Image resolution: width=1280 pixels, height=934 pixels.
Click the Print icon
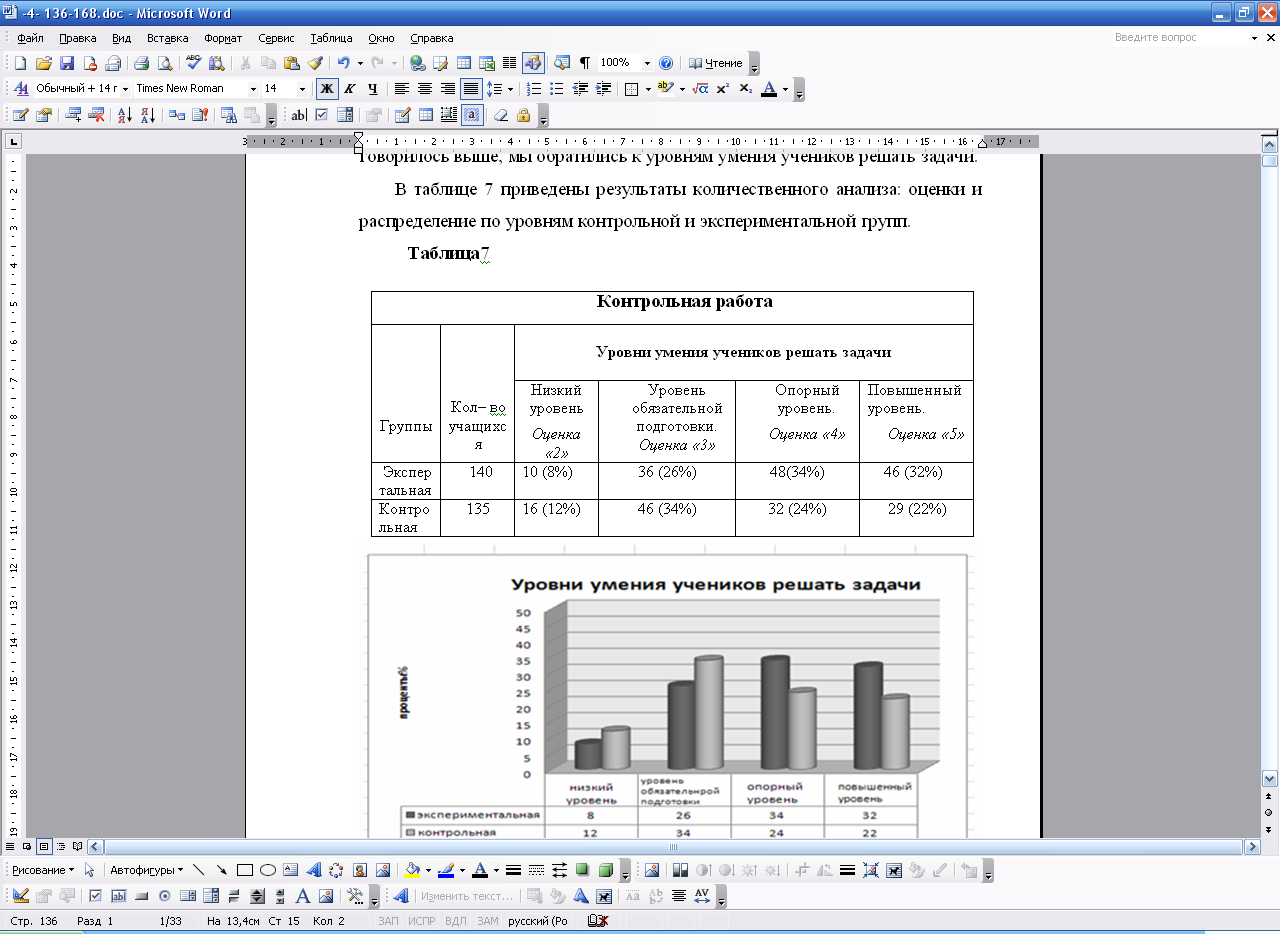pyautogui.click(x=142, y=63)
